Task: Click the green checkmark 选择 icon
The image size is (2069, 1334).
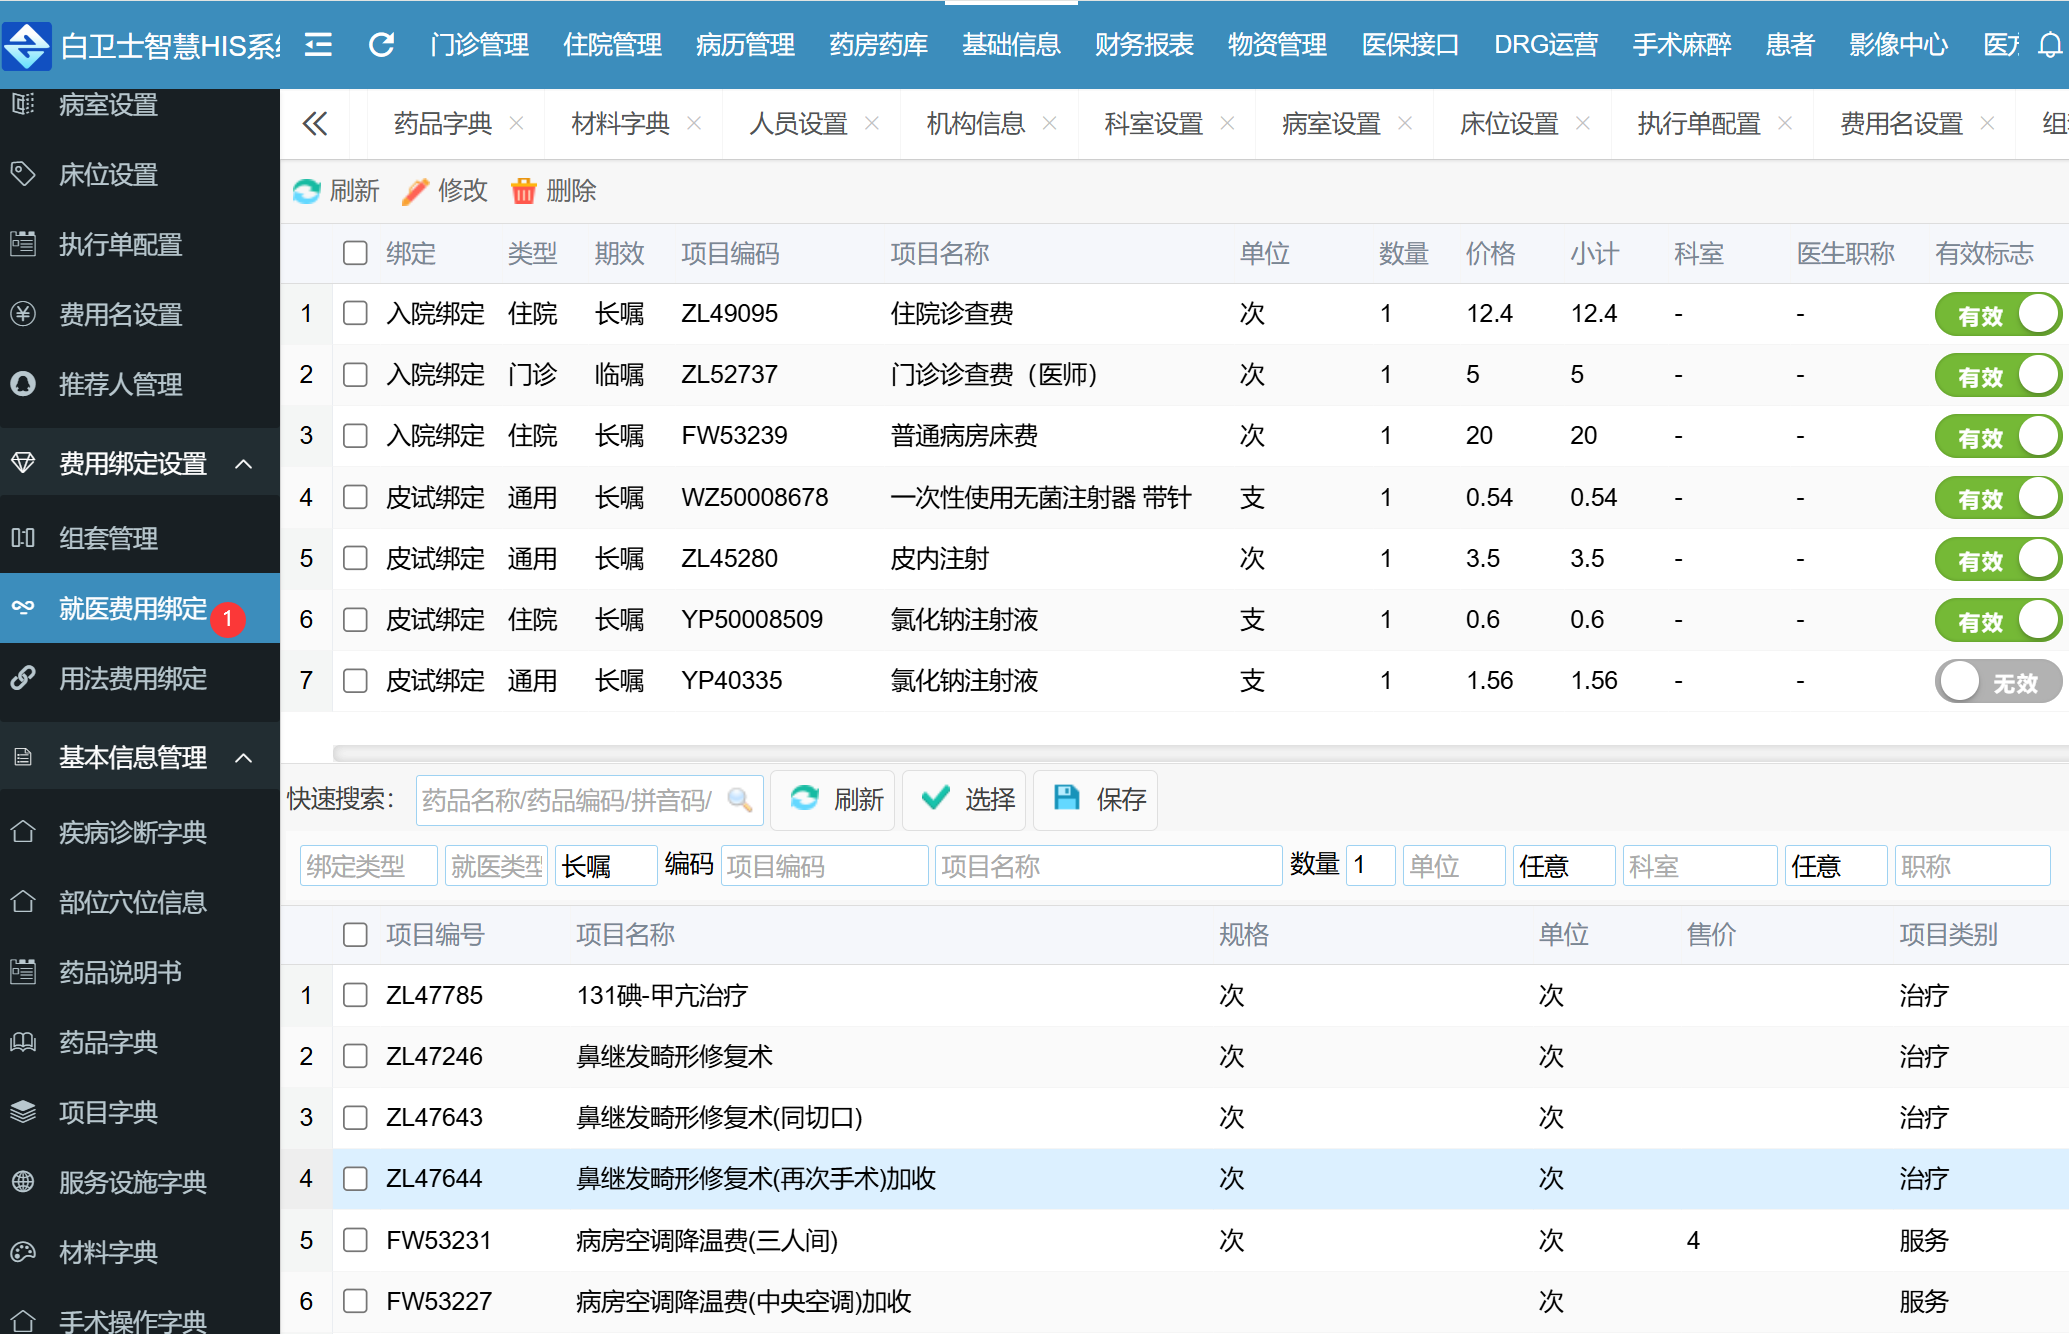Action: 936,798
